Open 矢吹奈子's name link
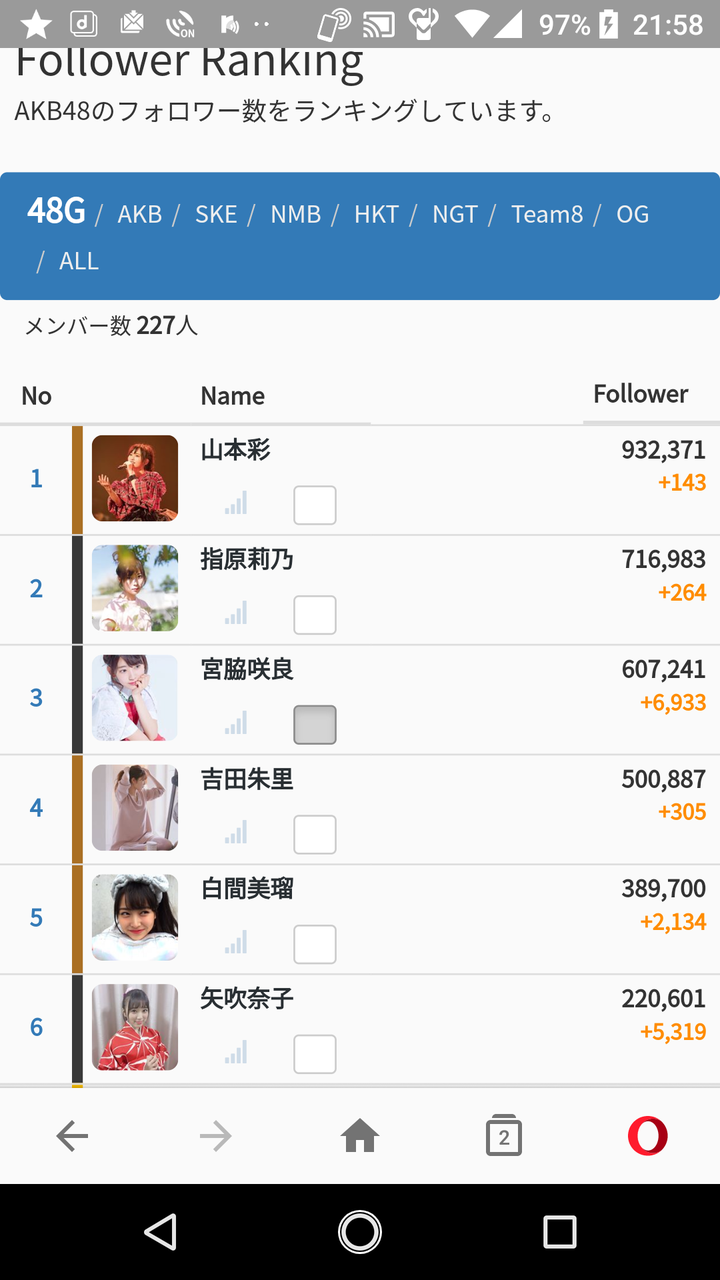The height and width of the screenshot is (1280, 720). coord(247,998)
